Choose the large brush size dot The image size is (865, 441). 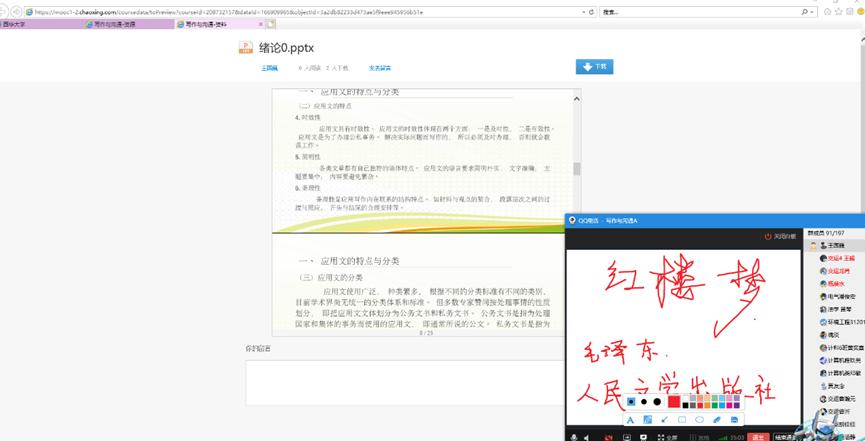tap(657, 402)
